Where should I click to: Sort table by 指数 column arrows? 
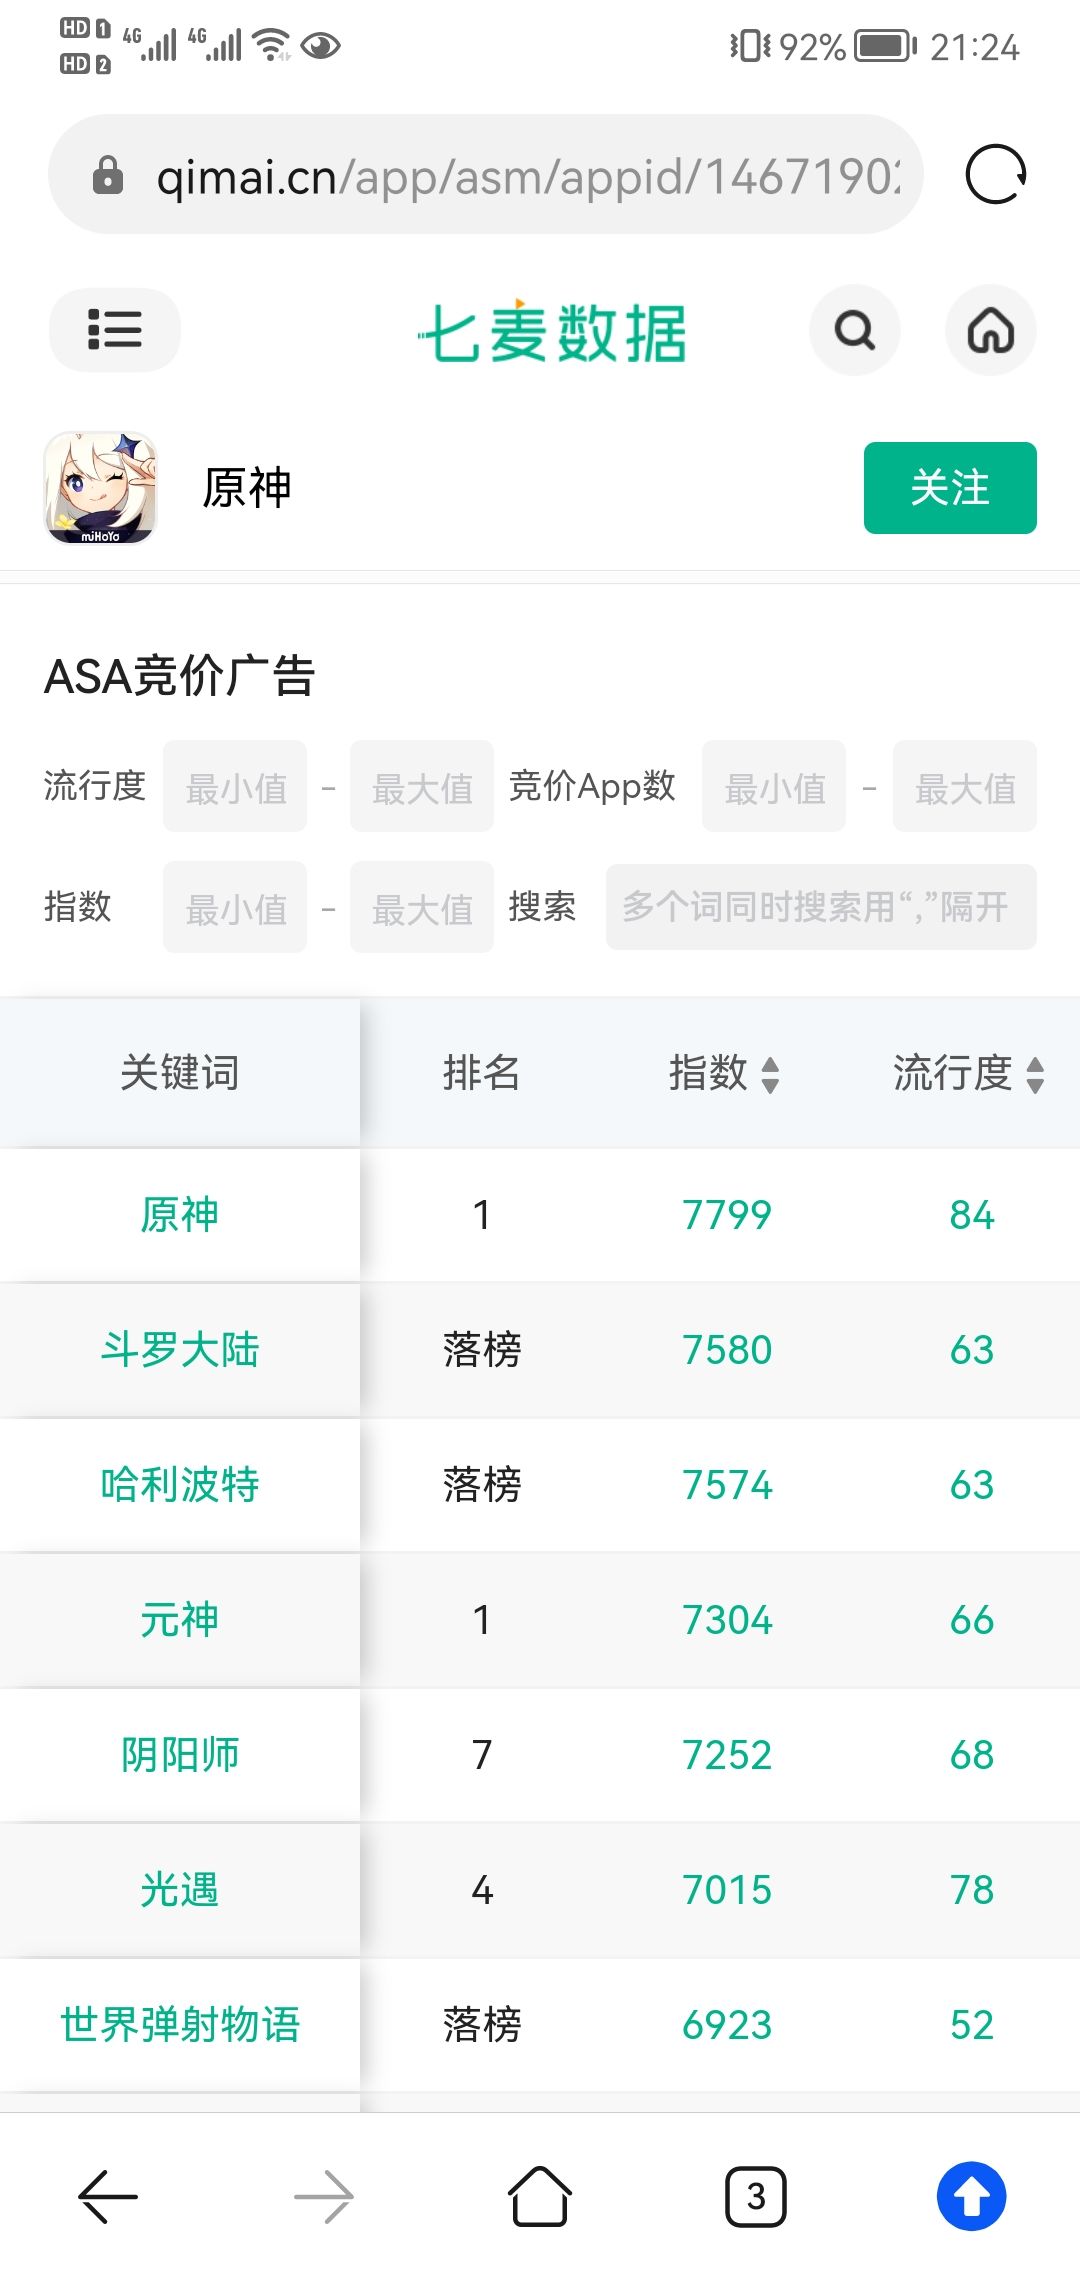[770, 1075]
